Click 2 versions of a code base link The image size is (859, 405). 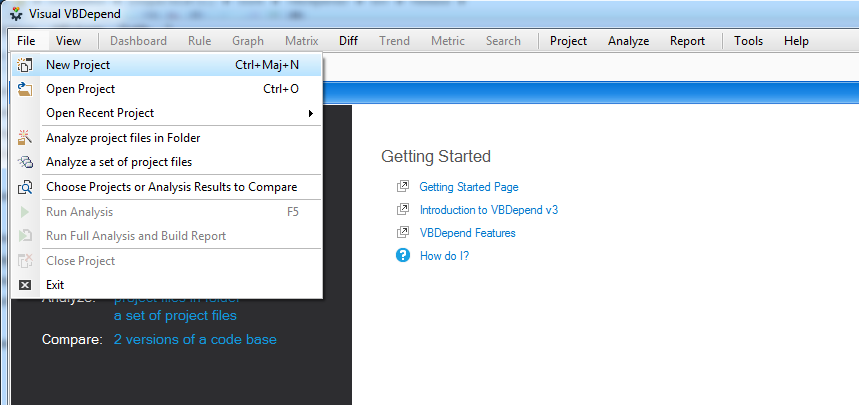click(x=195, y=339)
